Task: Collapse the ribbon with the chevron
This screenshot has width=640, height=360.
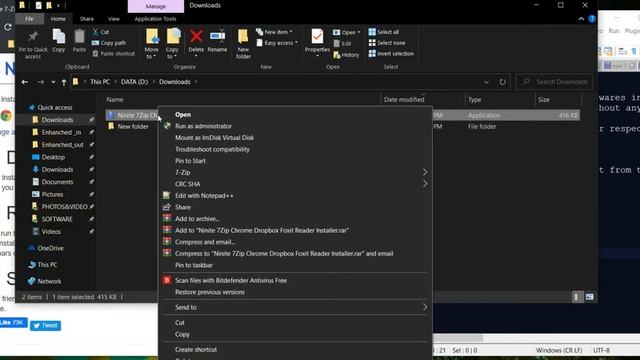Action: coord(581,19)
